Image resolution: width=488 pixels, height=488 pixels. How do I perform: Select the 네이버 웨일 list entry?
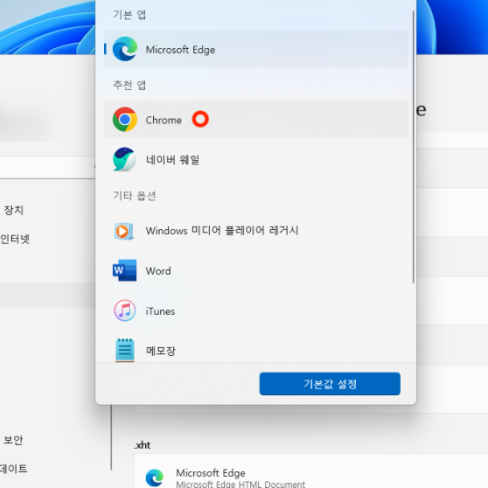(x=256, y=160)
